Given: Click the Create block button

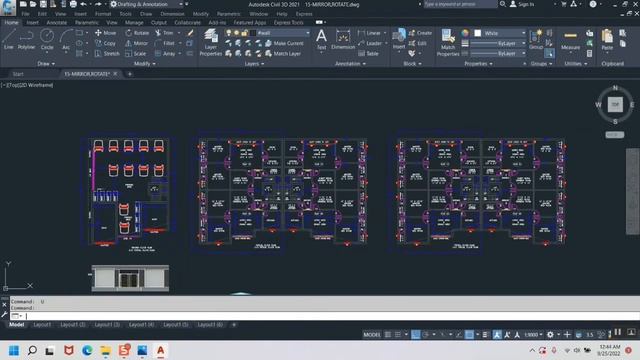Looking at the screenshot, I should 420,33.
